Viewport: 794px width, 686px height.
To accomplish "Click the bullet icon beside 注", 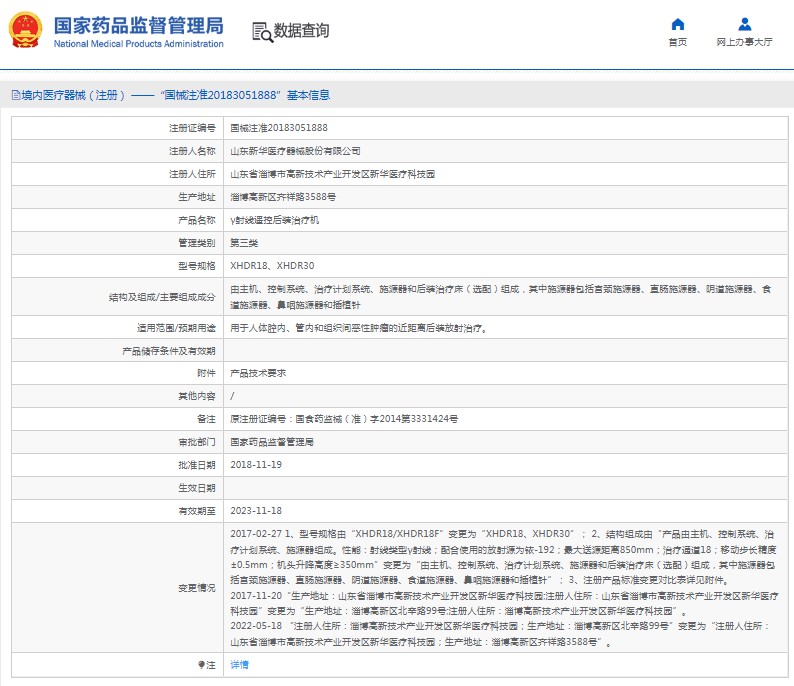I will [x=201, y=664].
